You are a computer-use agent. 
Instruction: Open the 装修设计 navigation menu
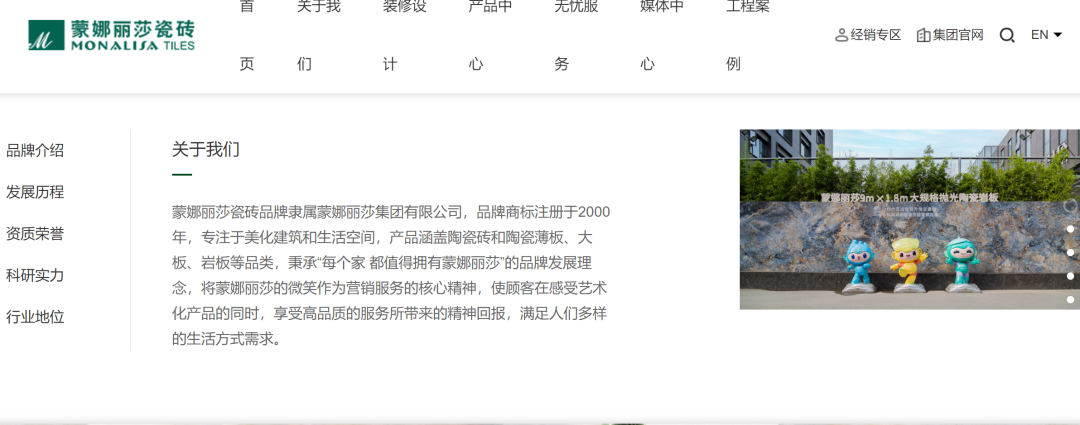(x=405, y=35)
